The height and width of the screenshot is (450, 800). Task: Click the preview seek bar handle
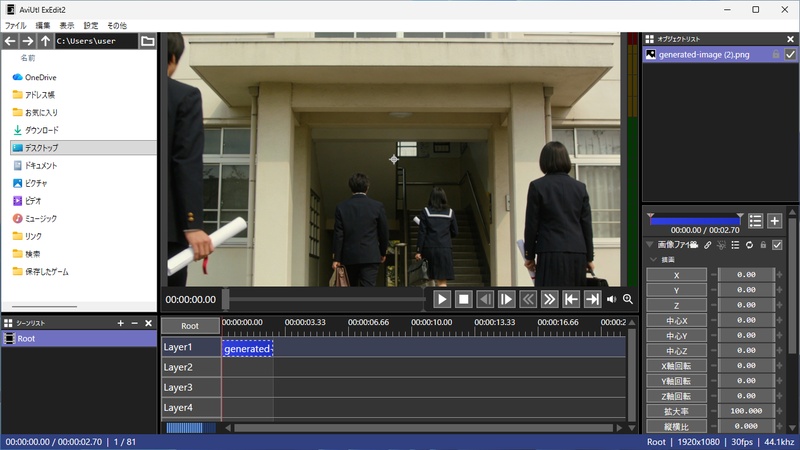pyautogui.click(x=225, y=299)
